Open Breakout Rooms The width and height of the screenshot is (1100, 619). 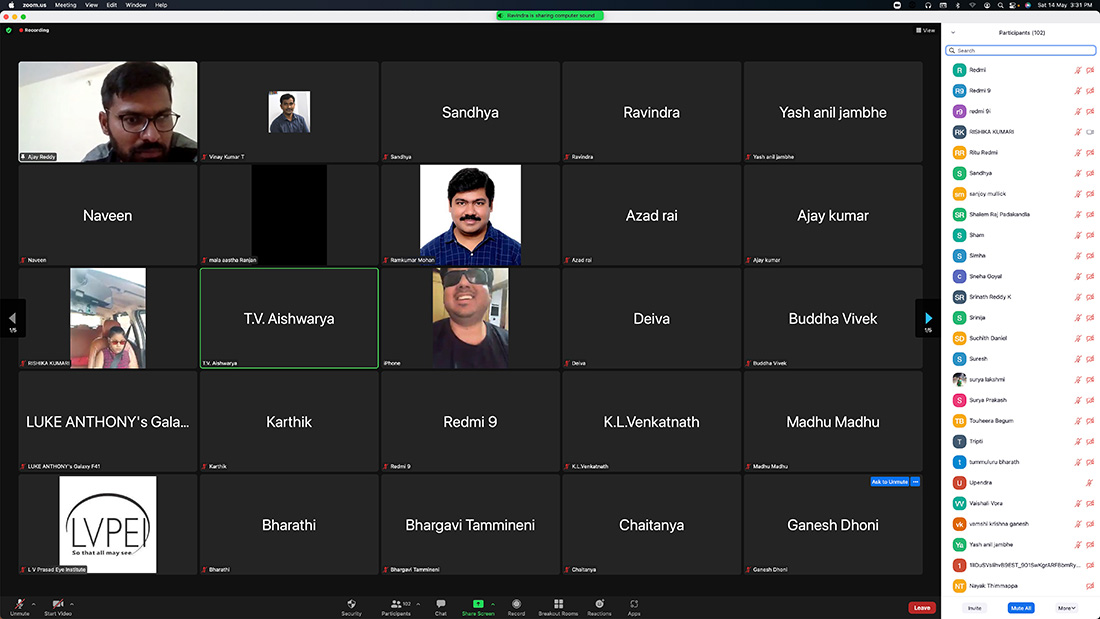coord(558,604)
